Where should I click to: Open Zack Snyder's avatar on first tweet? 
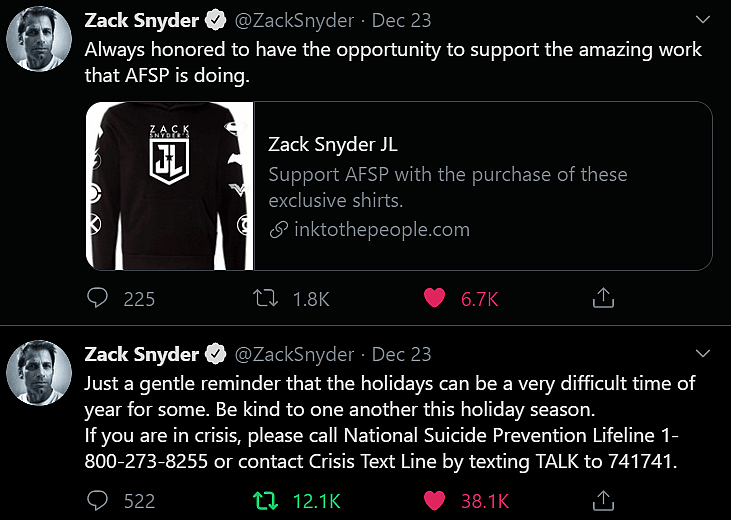[x=38, y=45]
